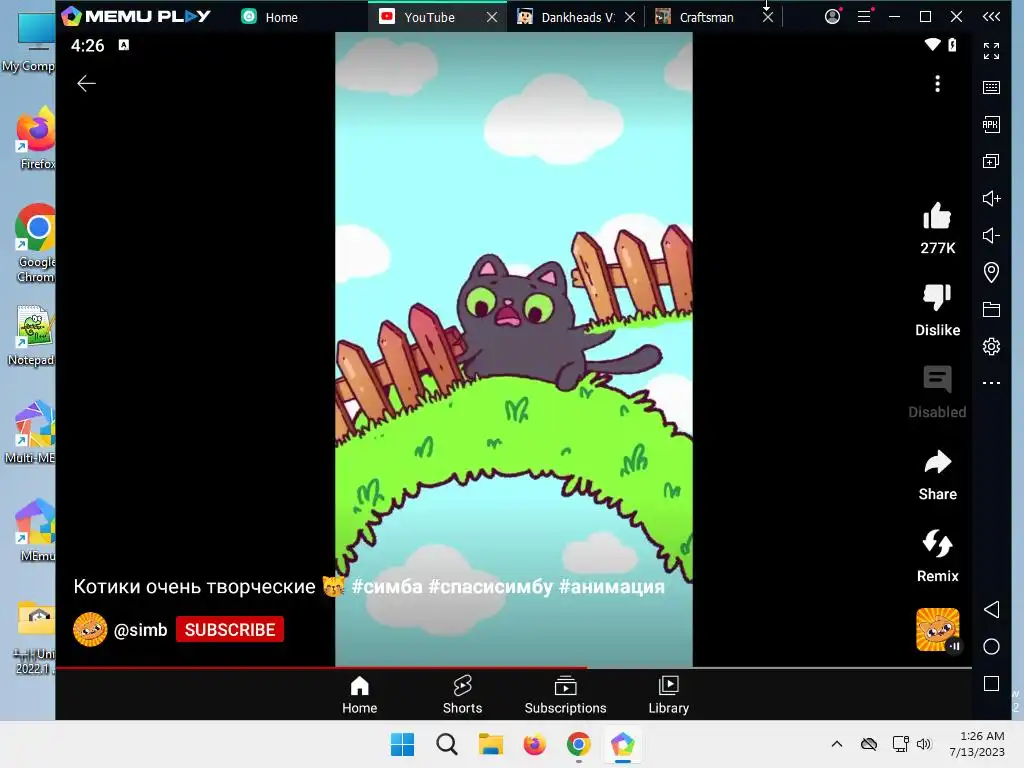Viewport: 1024px width, 768px height.
Task: Select the Google Chrome desktop shortcut
Action: click(35, 243)
